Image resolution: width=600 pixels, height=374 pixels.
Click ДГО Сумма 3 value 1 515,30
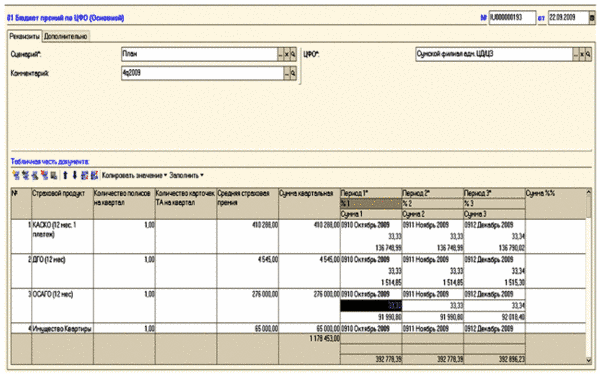(x=494, y=283)
